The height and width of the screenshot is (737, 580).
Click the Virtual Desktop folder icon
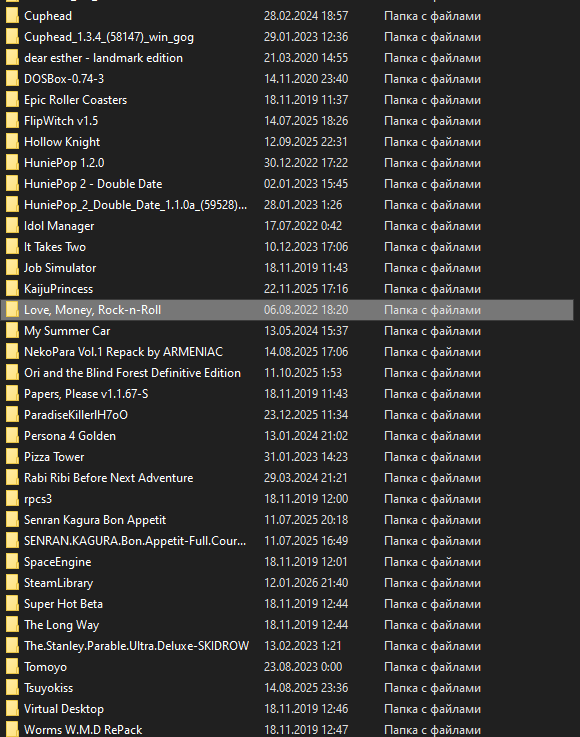pos(12,709)
